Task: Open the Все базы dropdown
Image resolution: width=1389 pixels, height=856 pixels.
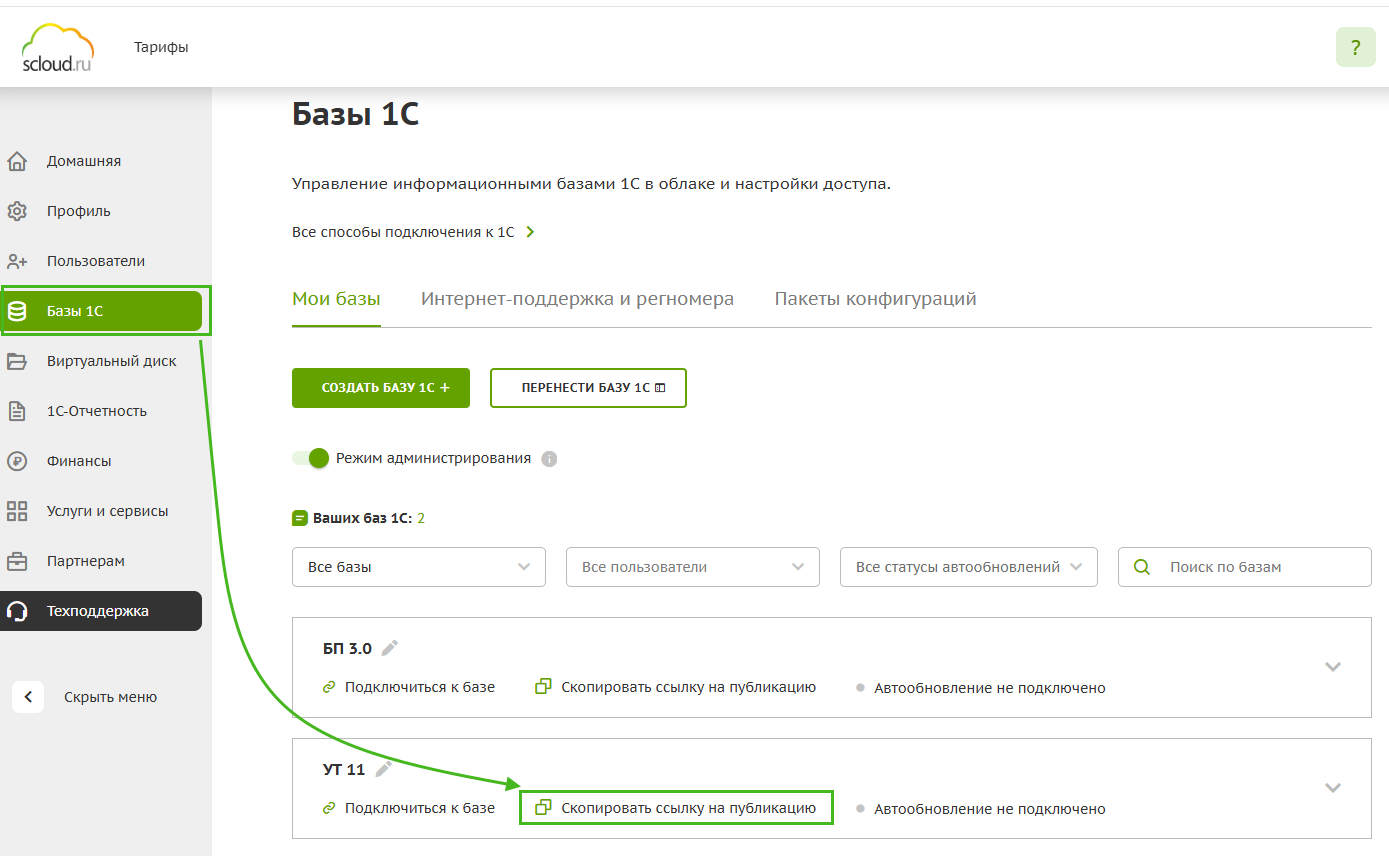Action: [419, 567]
